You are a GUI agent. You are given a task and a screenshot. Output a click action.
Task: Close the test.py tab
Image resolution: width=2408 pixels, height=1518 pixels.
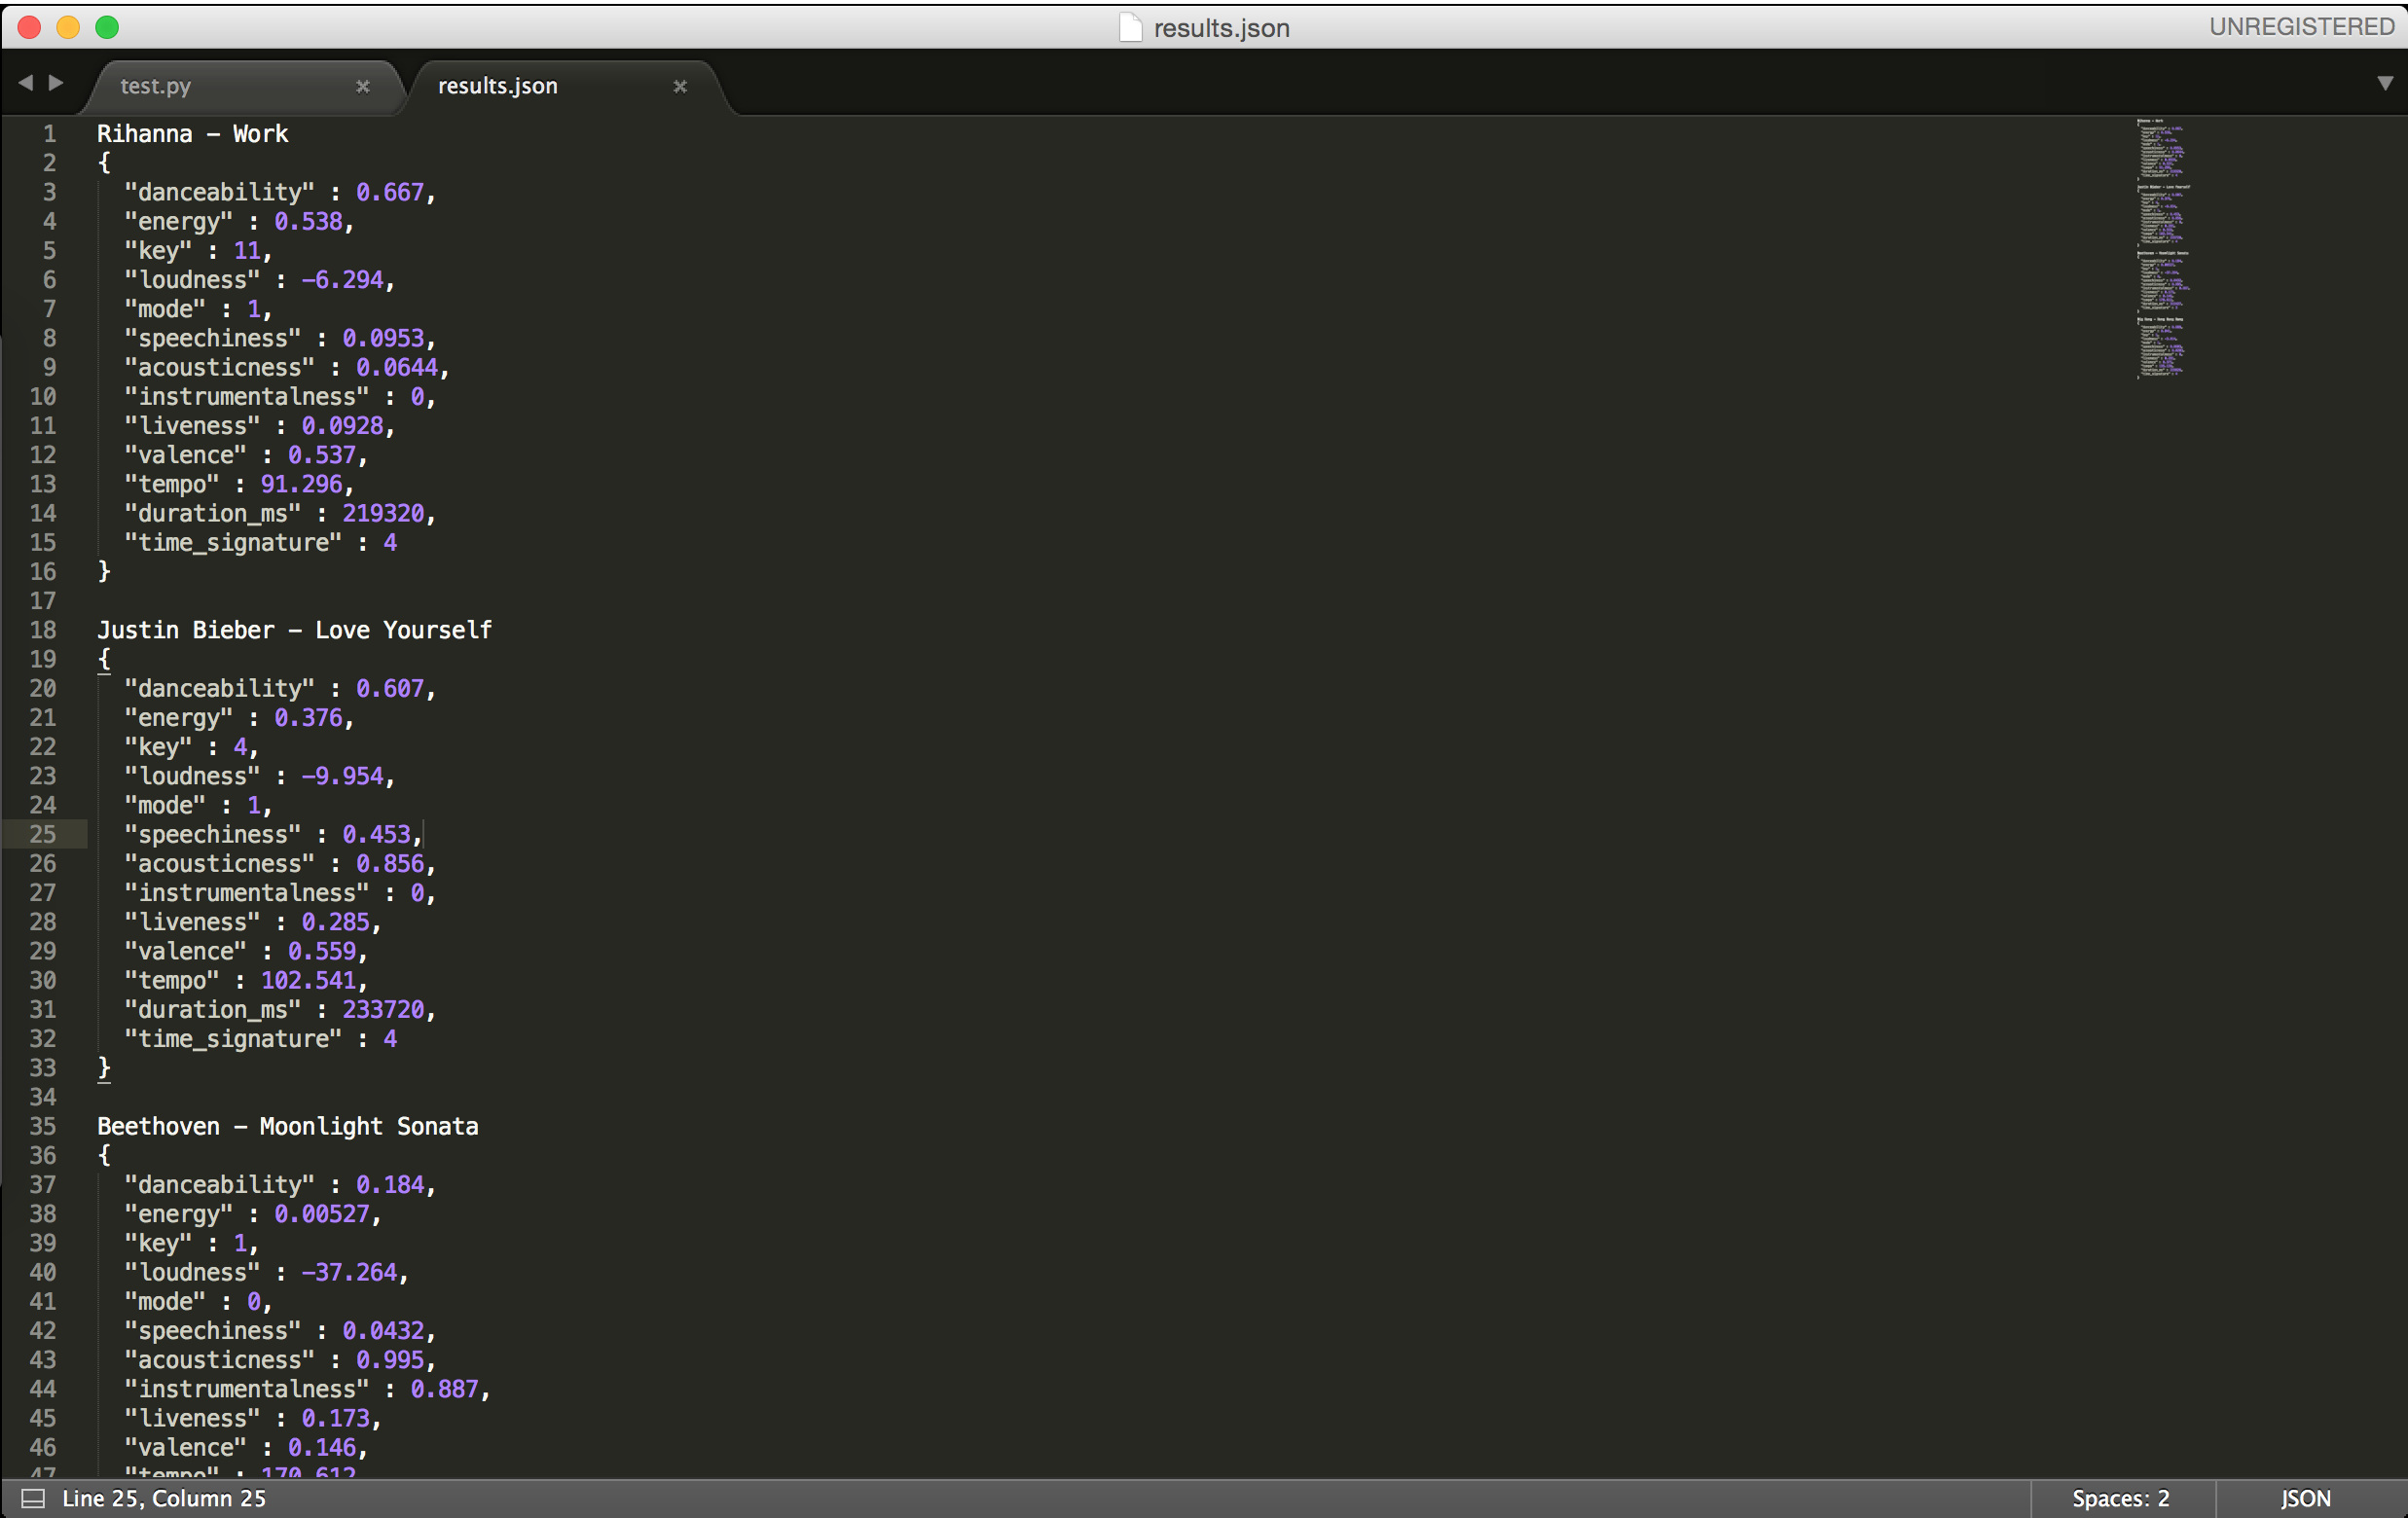[363, 87]
